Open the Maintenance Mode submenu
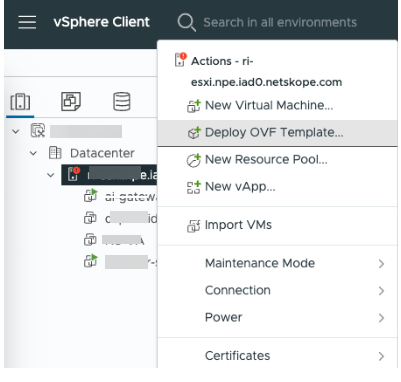Viewport: 401px width, 382px height. pyautogui.click(x=277, y=264)
